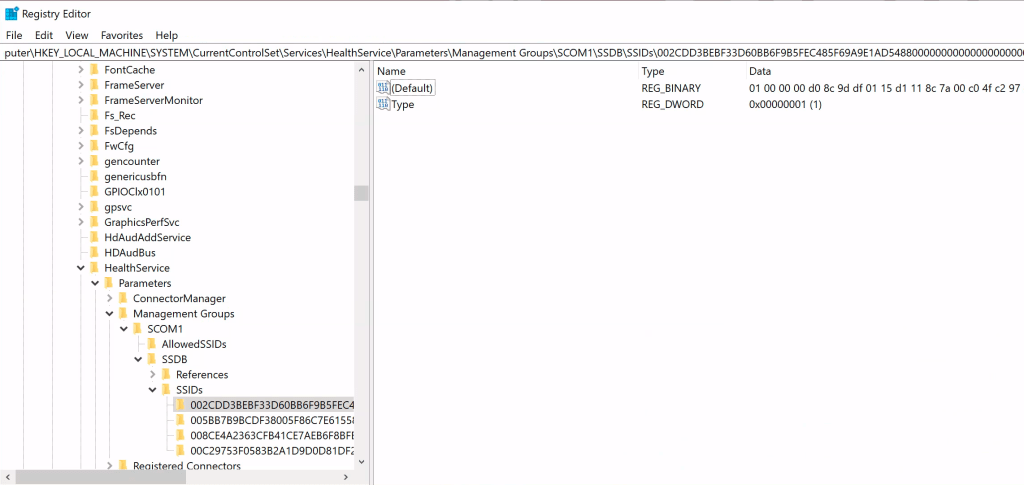
Task: Click the SCOM1 folder icon
Action: tap(137, 329)
